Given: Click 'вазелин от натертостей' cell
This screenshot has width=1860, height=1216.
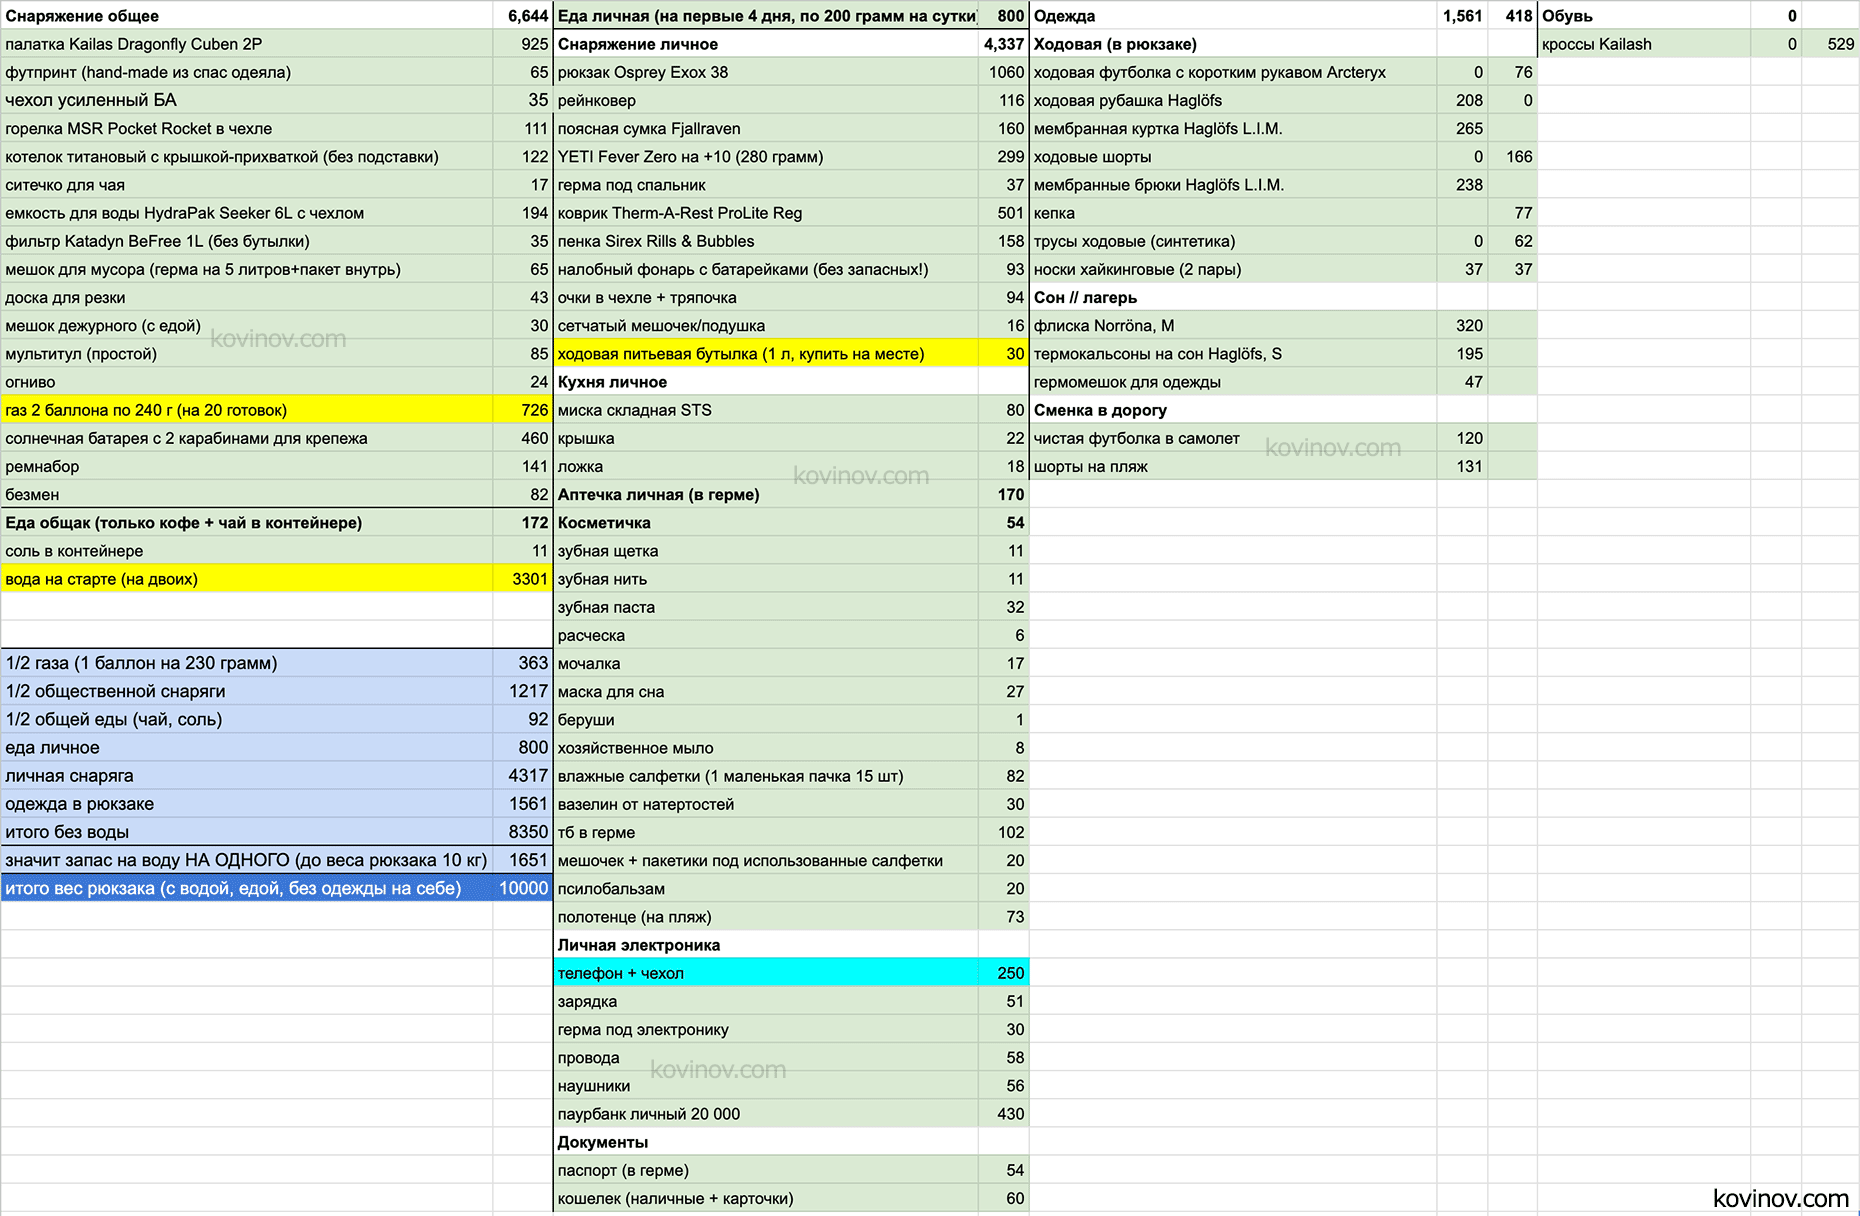Looking at the screenshot, I should 766,804.
